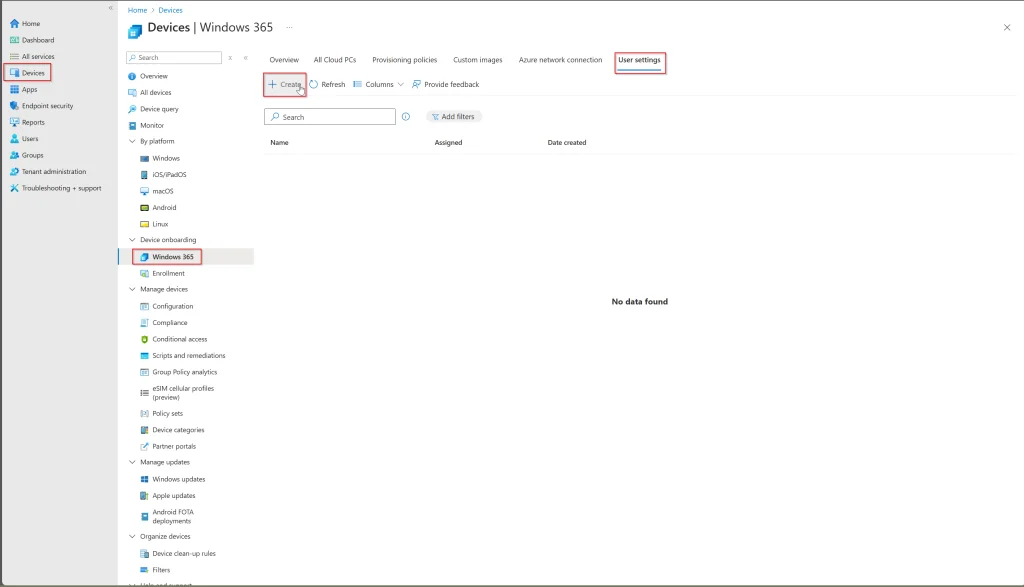
Task: Open Policy sets
Action: pyautogui.click(x=162, y=413)
